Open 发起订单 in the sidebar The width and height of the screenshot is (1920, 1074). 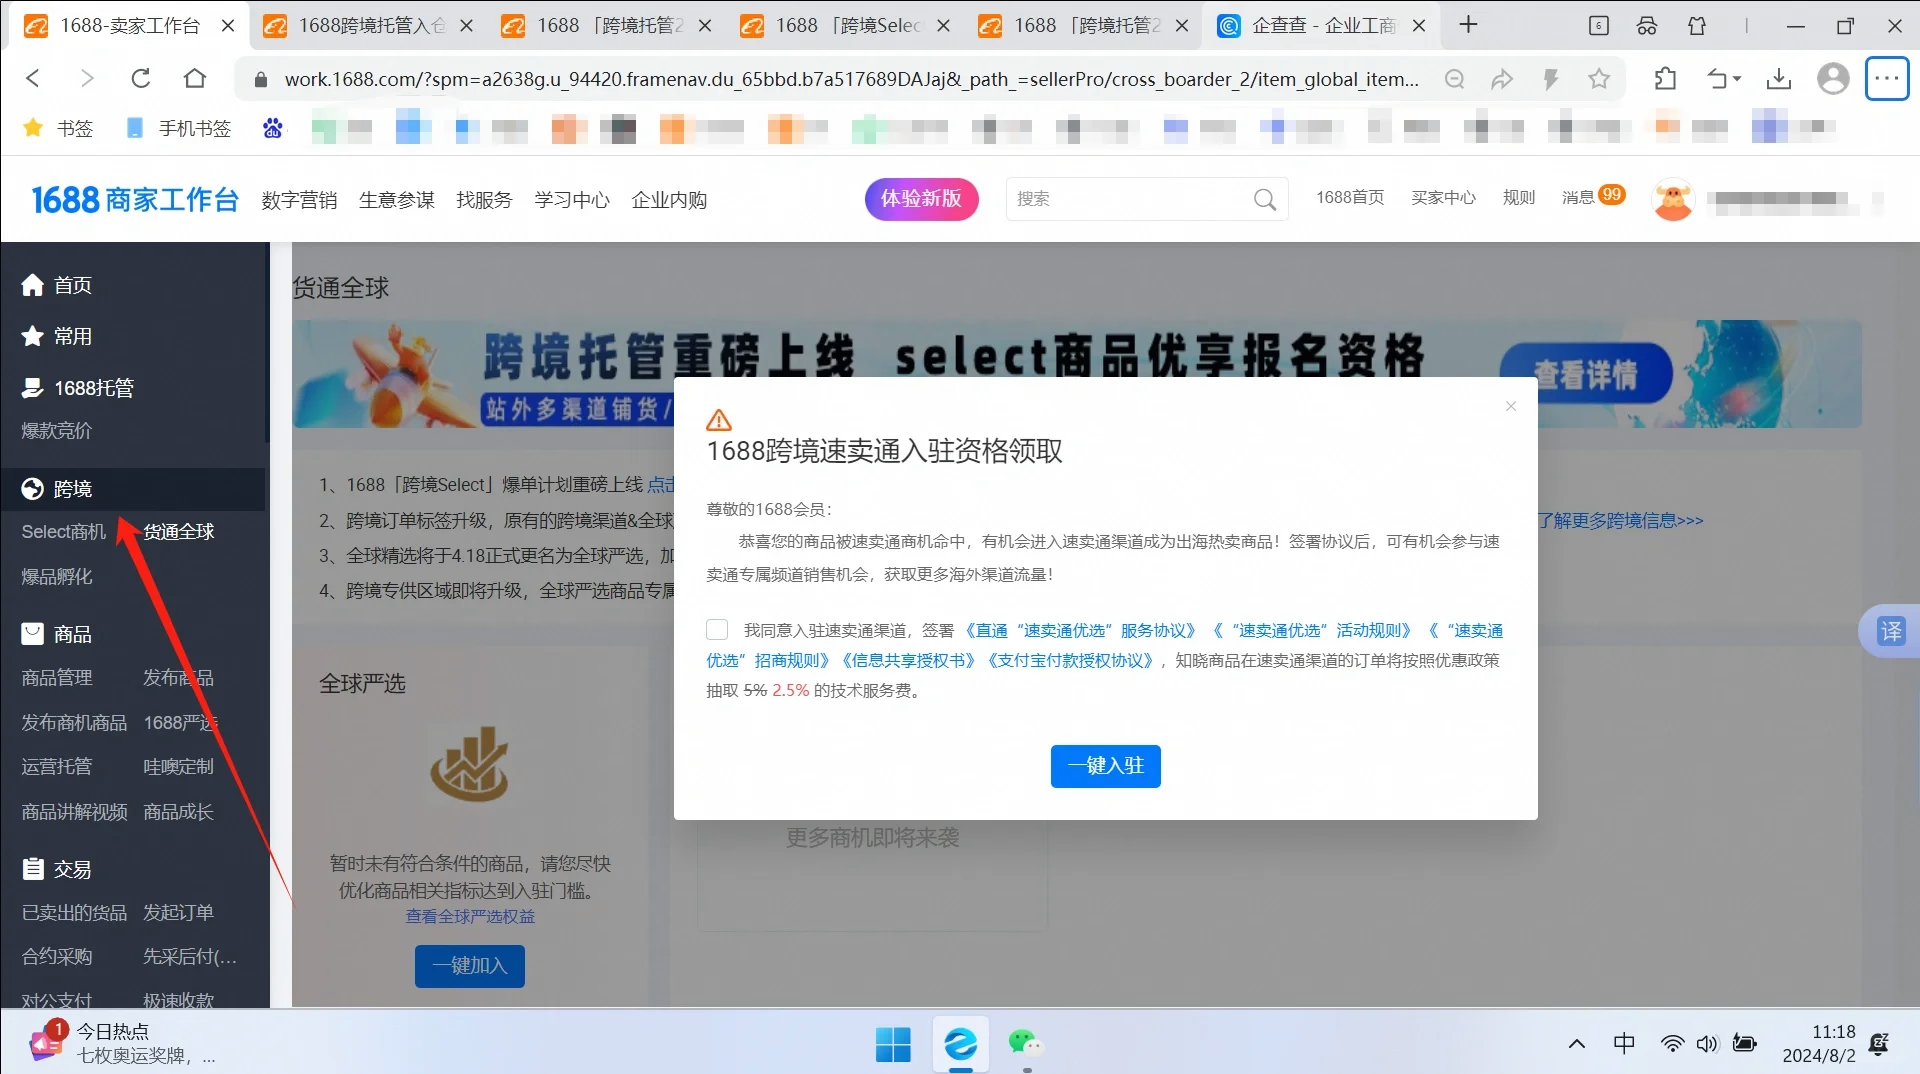[x=179, y=913]
